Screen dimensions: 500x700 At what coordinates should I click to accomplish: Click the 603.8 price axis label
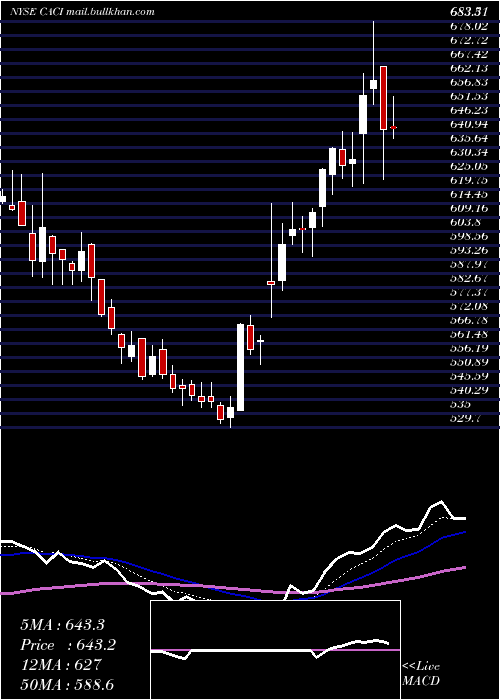(x=466, y=222)
